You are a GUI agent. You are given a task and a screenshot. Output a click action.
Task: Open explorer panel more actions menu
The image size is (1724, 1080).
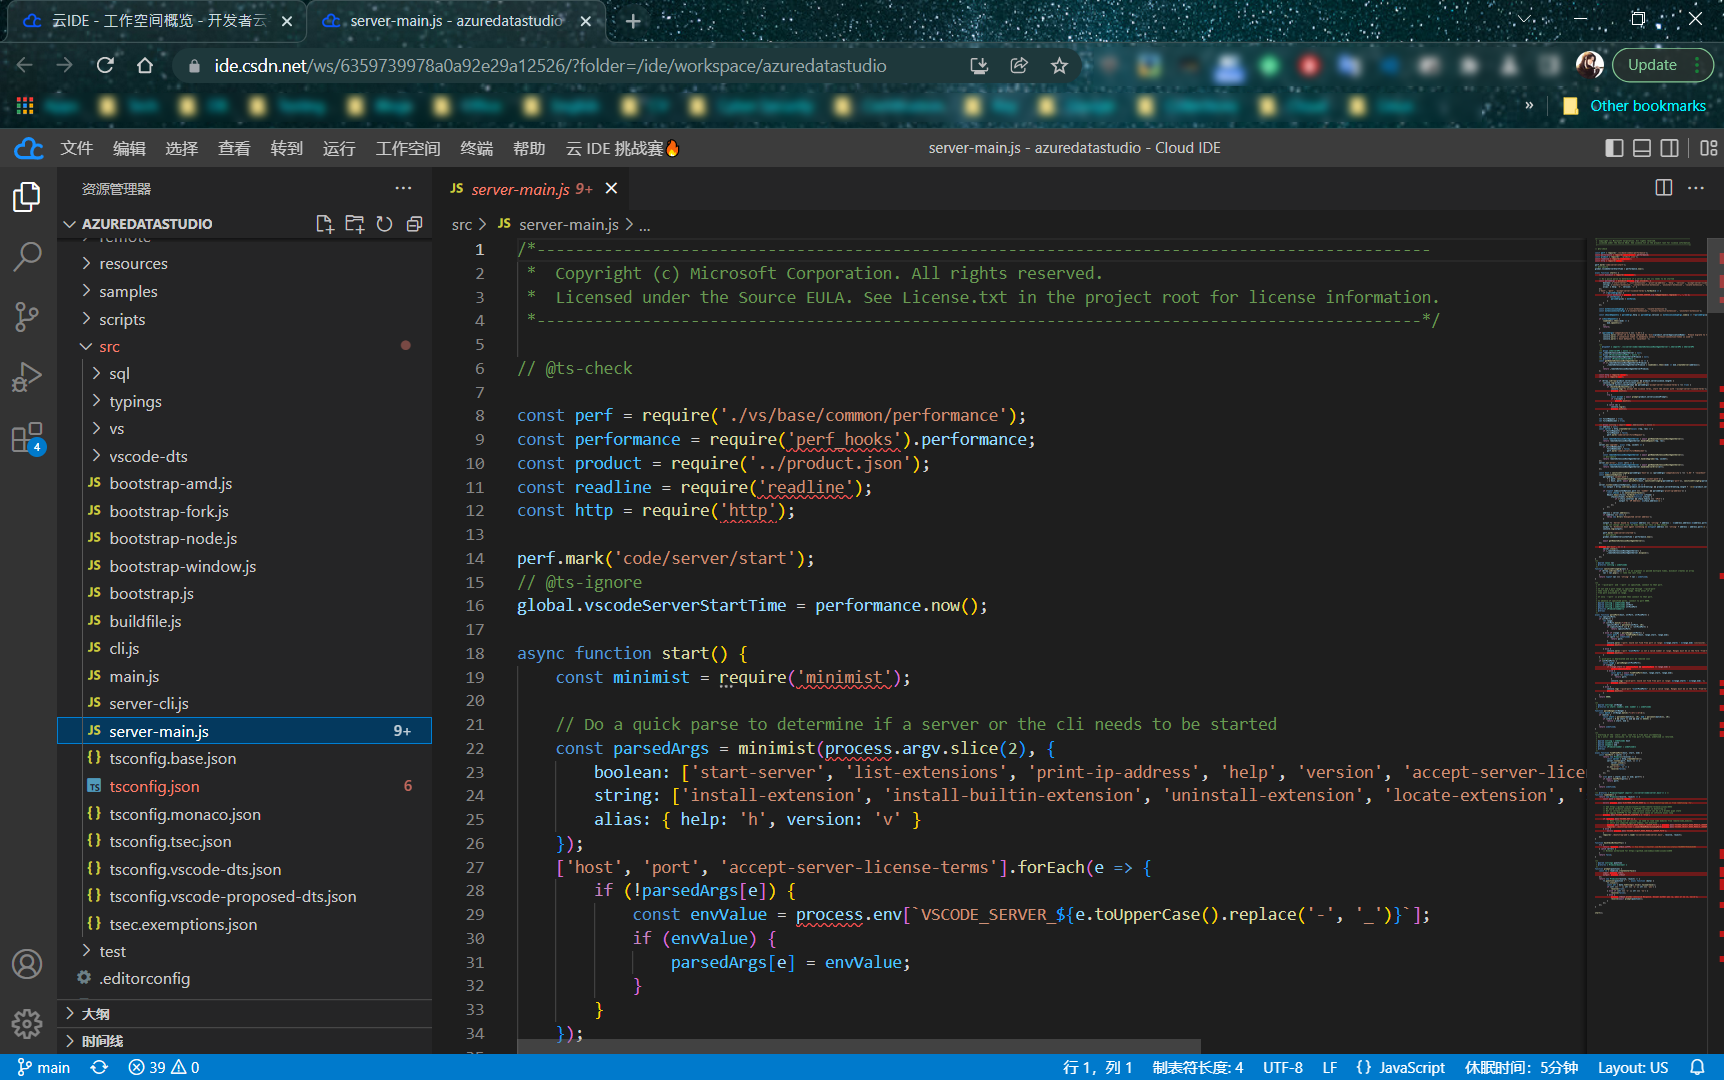pyautogui.click(x=403, y=188)
